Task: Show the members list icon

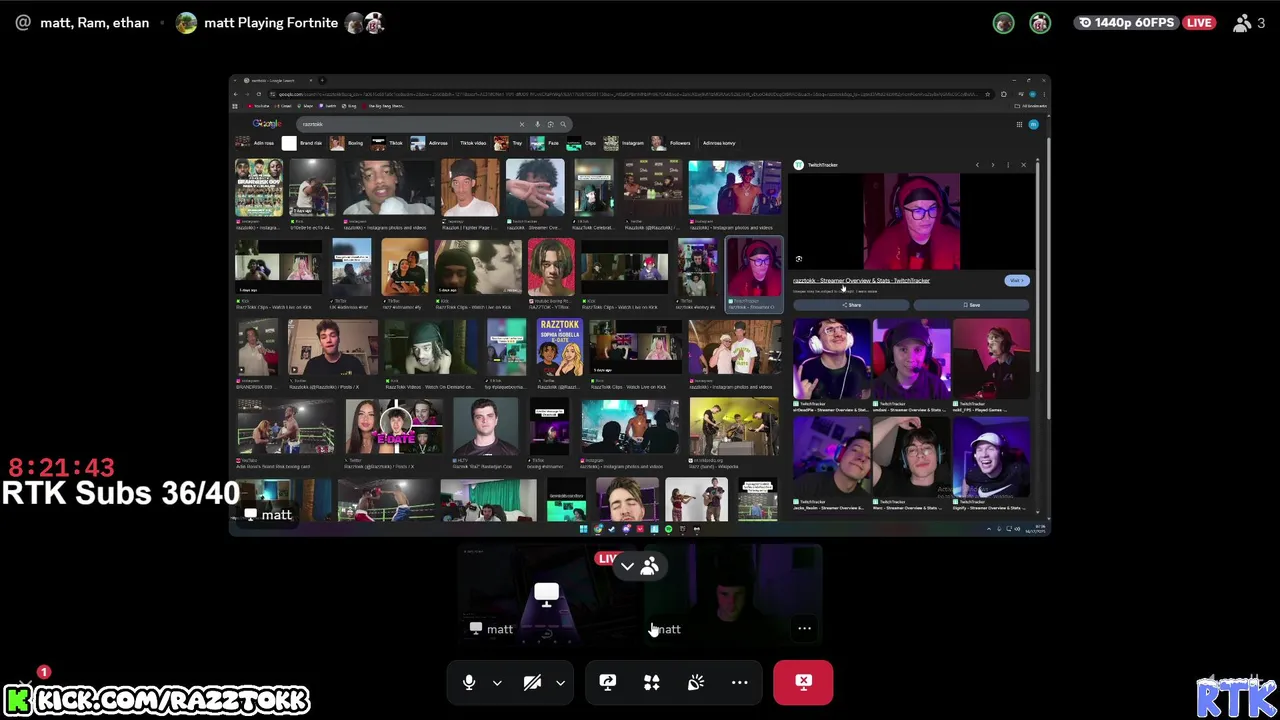Action: tap(649, 566)
